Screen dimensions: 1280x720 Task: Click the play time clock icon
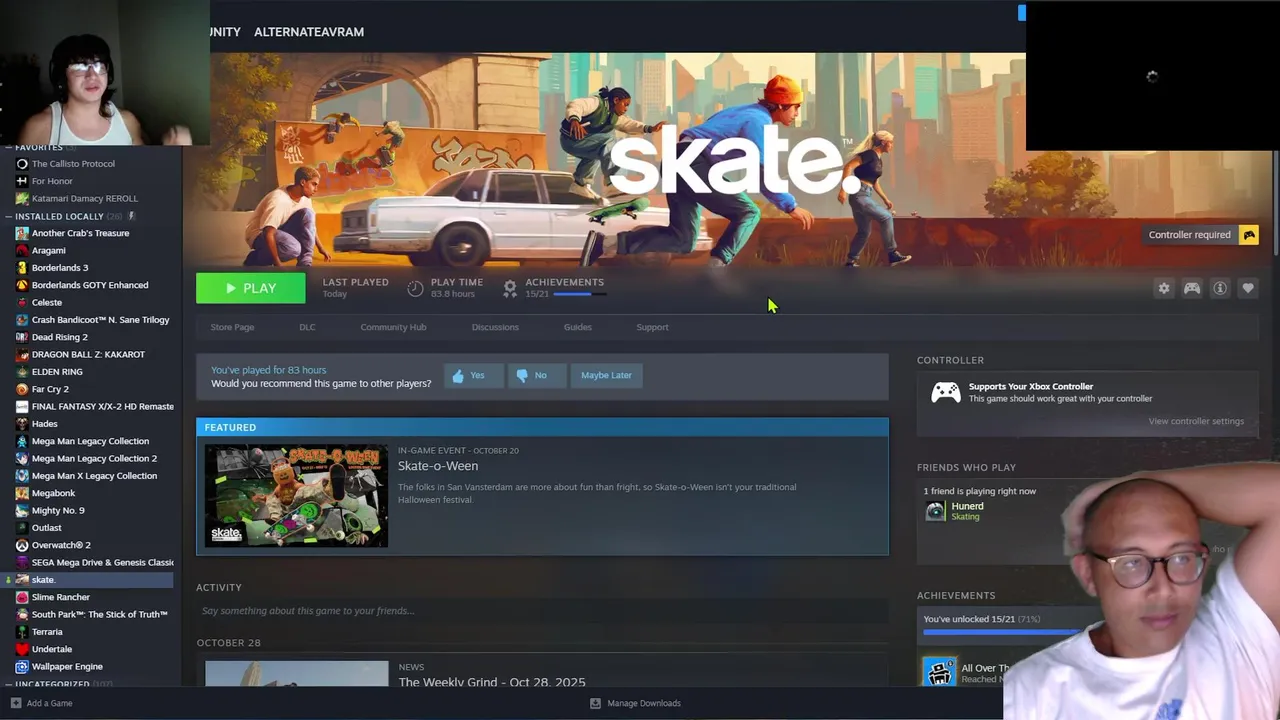(416, 288)
